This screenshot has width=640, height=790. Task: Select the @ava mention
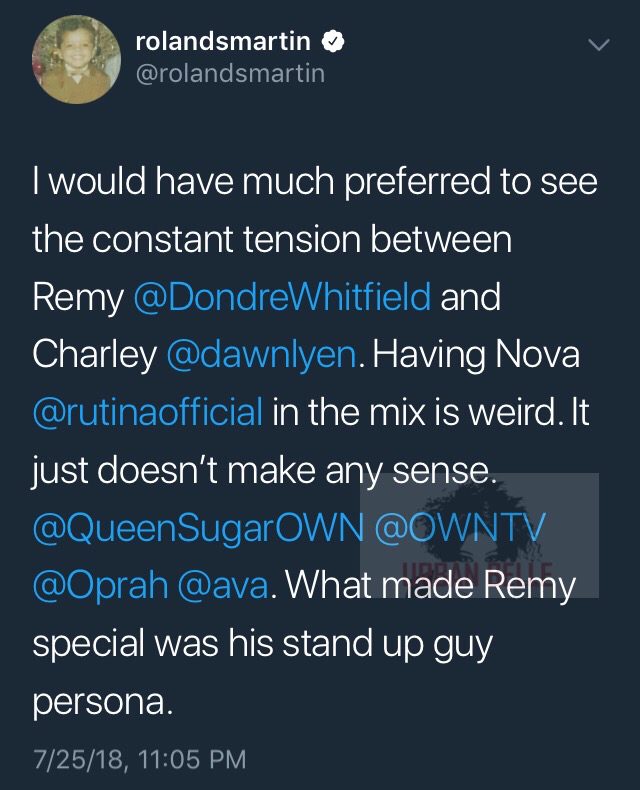pyautogui.click(x=222, y=585)
